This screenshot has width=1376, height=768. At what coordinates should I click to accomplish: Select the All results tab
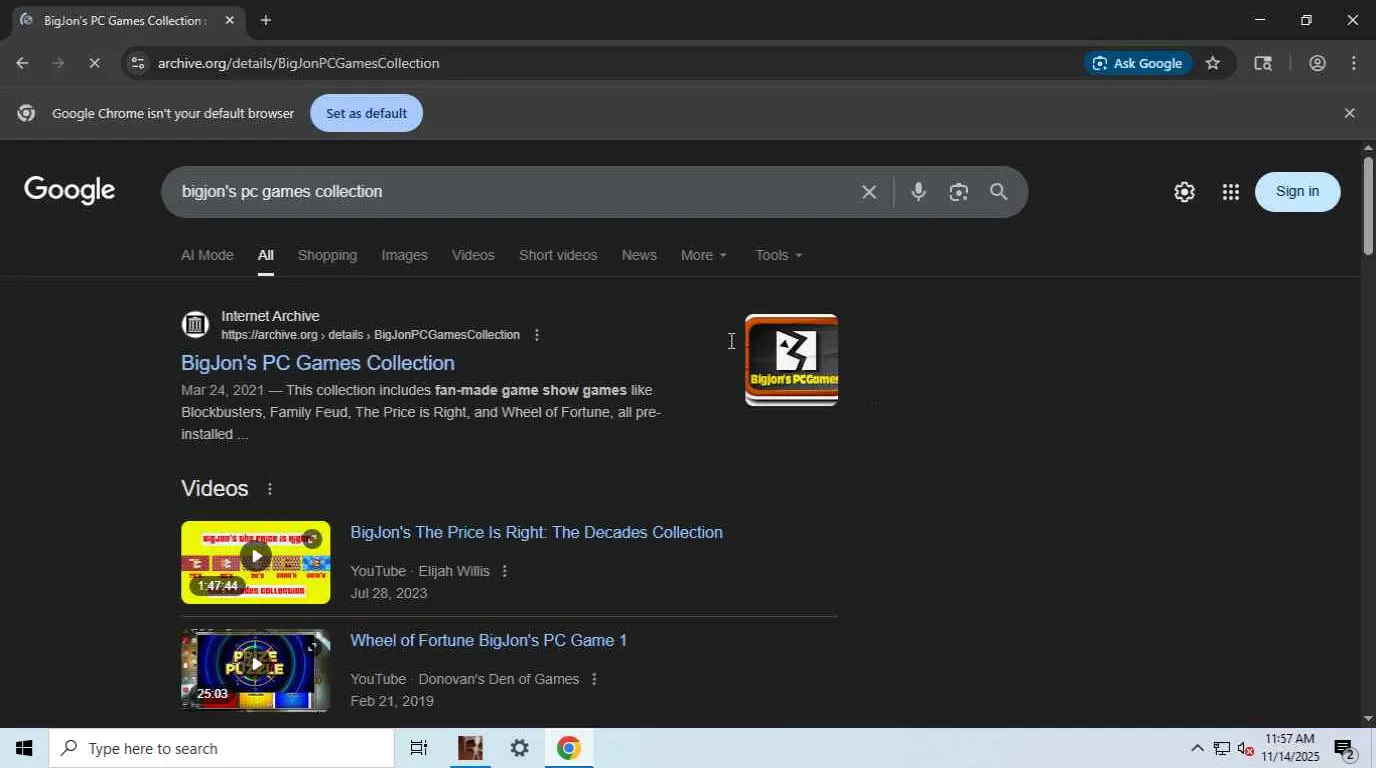coord(265,255)
